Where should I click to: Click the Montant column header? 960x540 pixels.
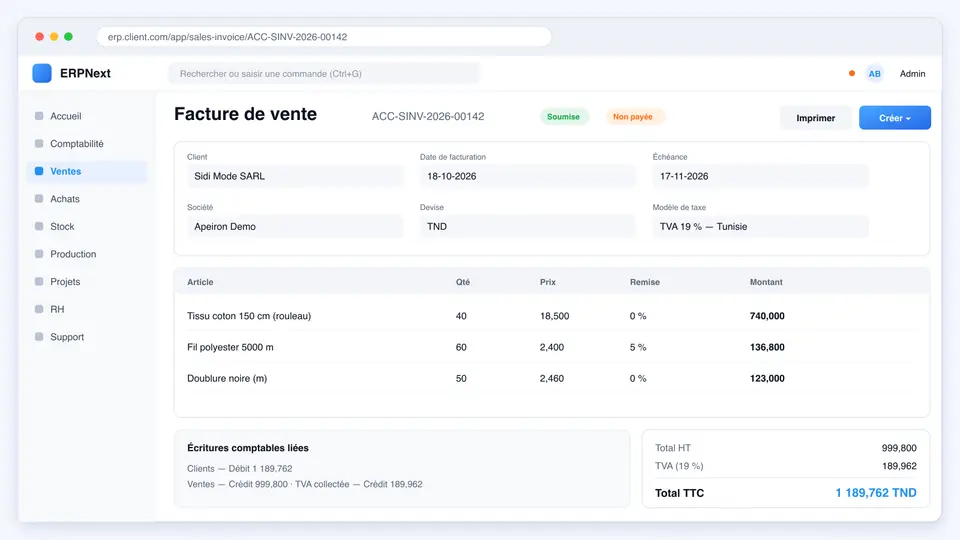766,282
